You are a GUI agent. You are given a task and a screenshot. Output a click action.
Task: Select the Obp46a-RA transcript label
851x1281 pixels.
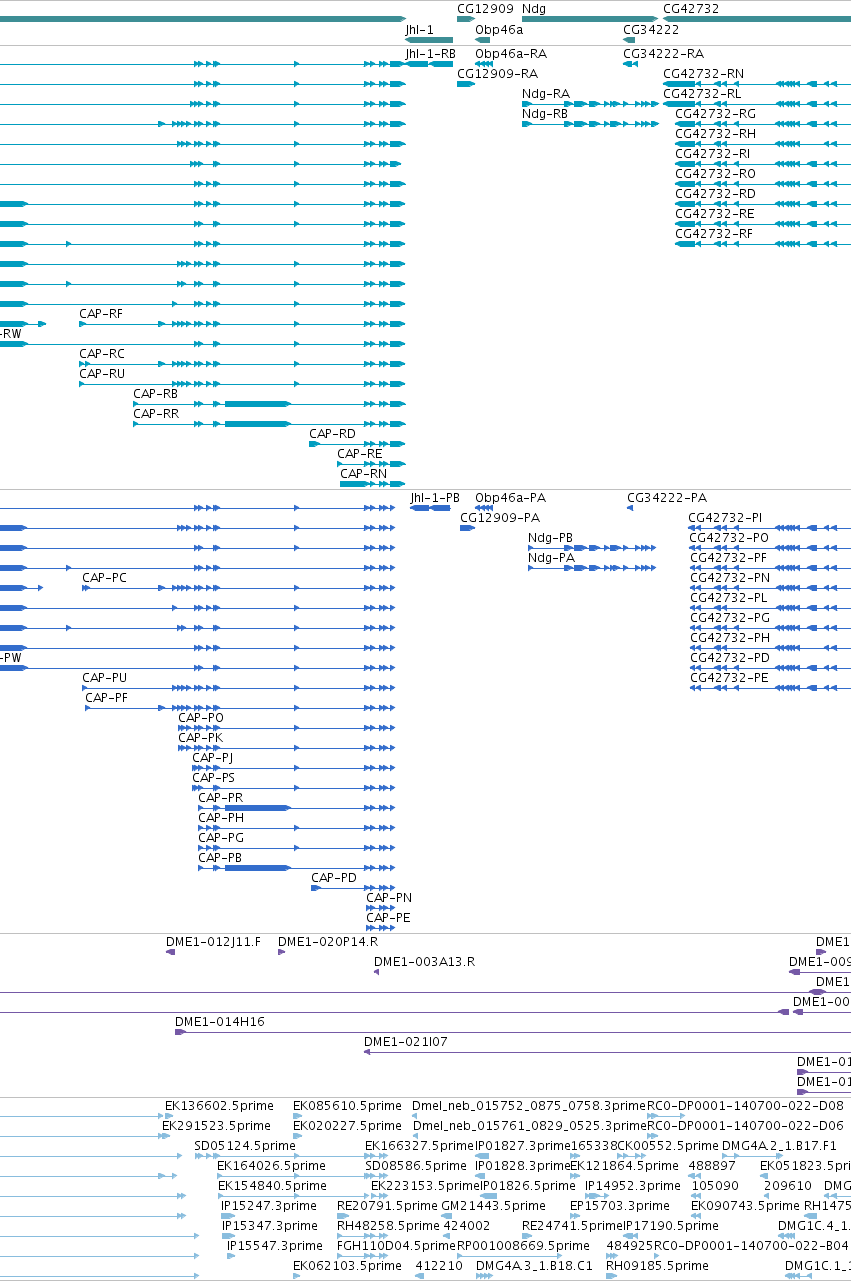[511, 54]
